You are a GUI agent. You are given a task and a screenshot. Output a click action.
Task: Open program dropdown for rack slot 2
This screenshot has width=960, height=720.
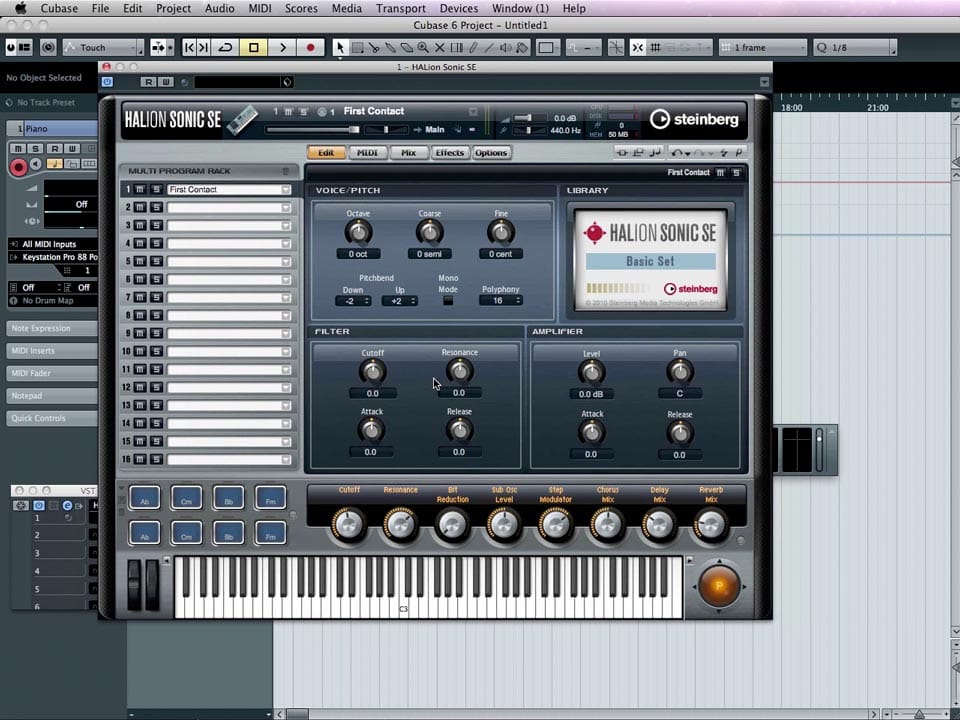[286, 208]
